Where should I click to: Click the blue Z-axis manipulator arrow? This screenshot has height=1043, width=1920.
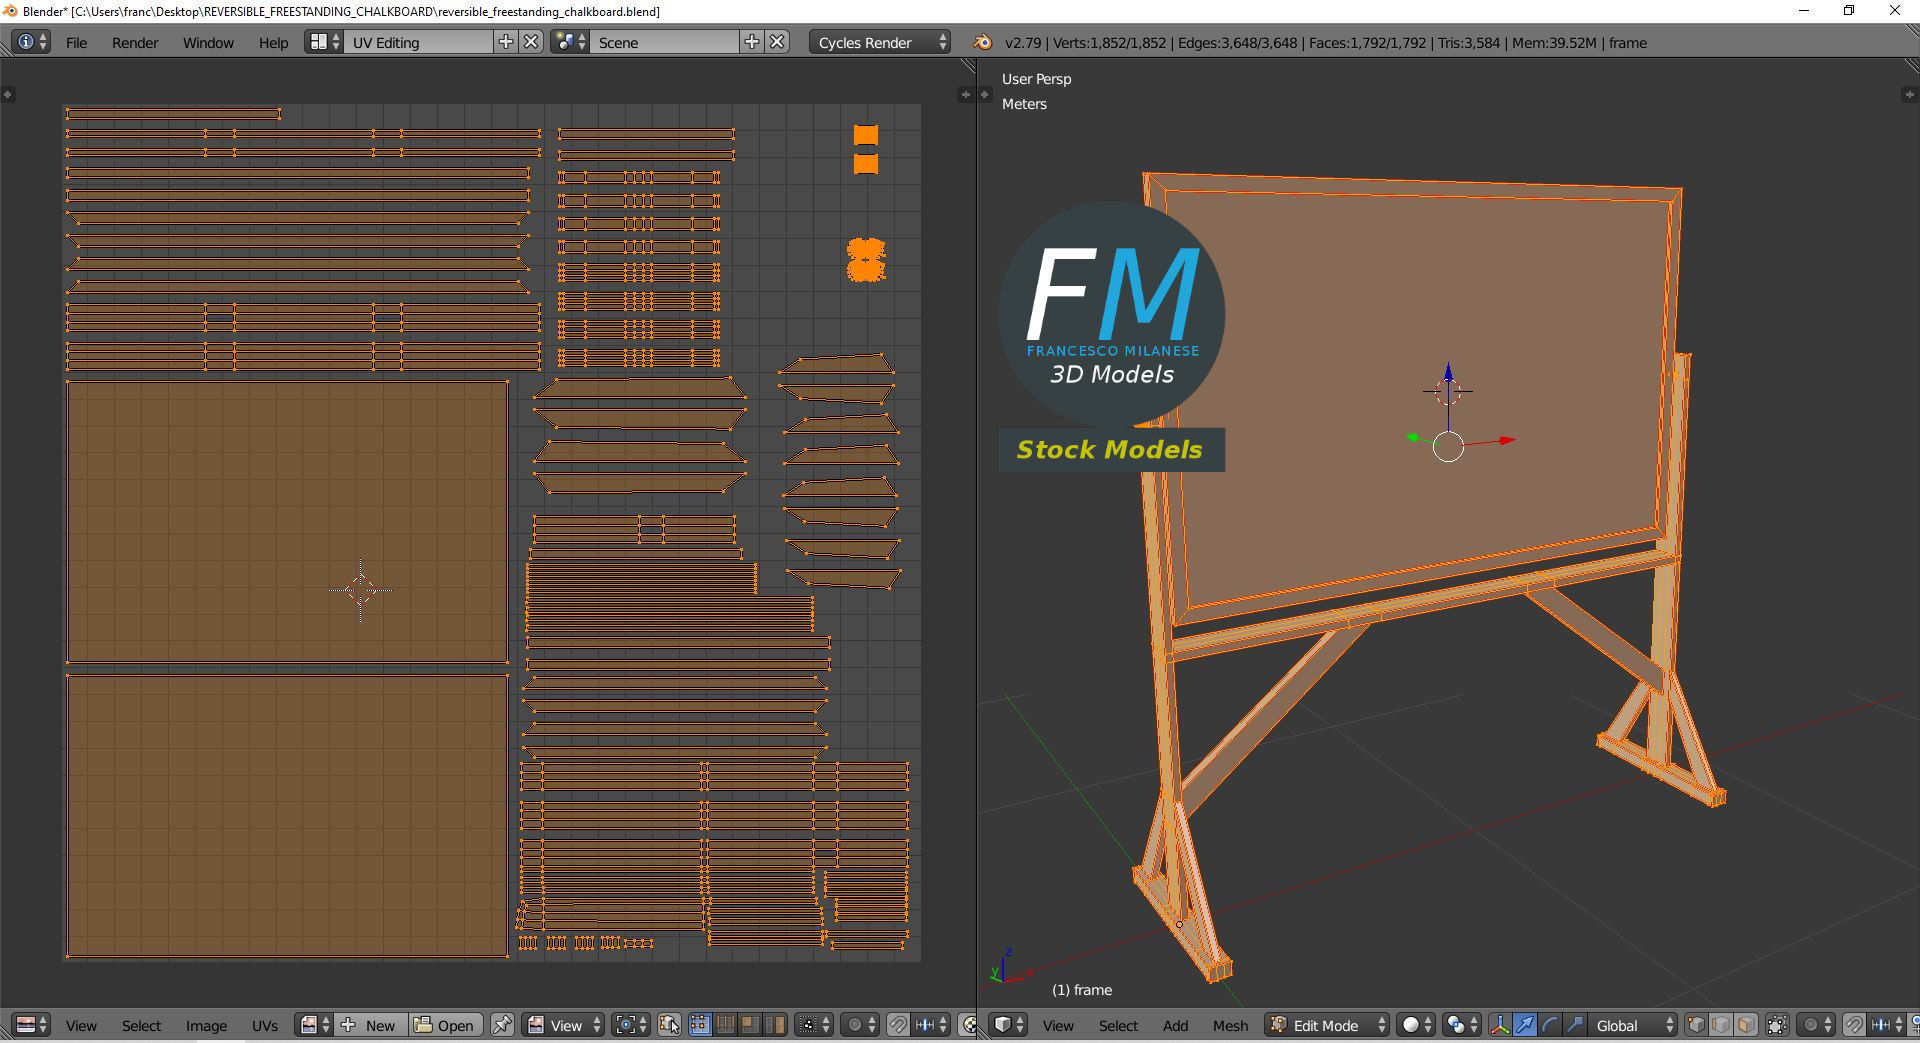1448,373
